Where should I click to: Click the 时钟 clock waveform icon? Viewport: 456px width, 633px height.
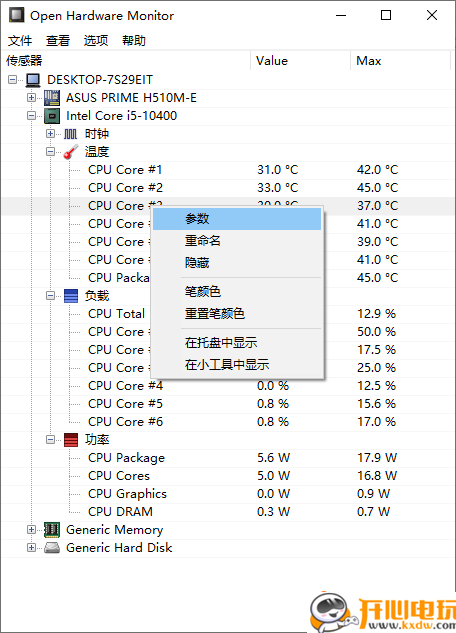[70, 134]
